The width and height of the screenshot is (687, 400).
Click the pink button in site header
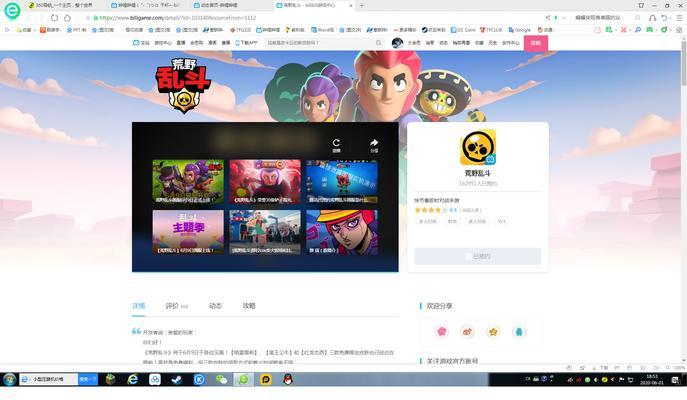coord(535,43)
